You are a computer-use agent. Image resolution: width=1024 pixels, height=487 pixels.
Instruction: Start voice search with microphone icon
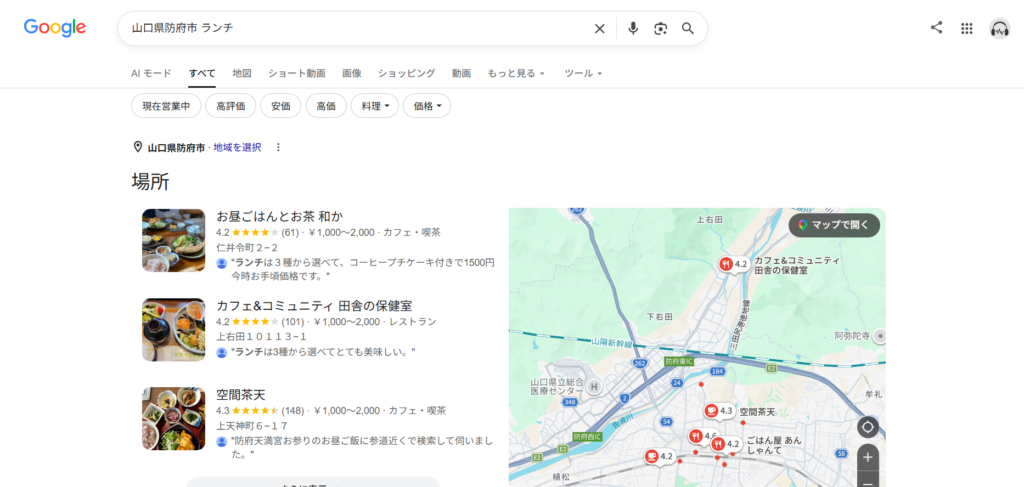click(x=633, y=29)
